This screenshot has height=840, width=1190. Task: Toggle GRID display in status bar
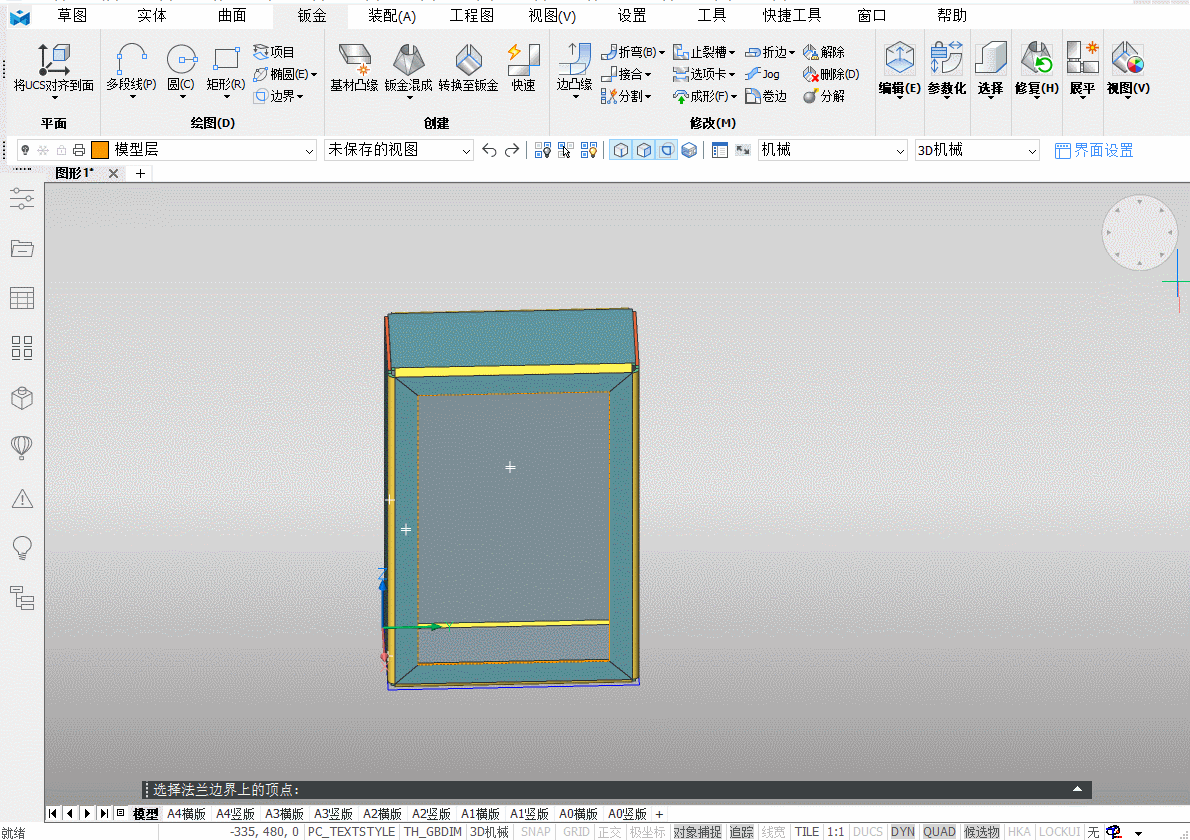click(576, 832)
